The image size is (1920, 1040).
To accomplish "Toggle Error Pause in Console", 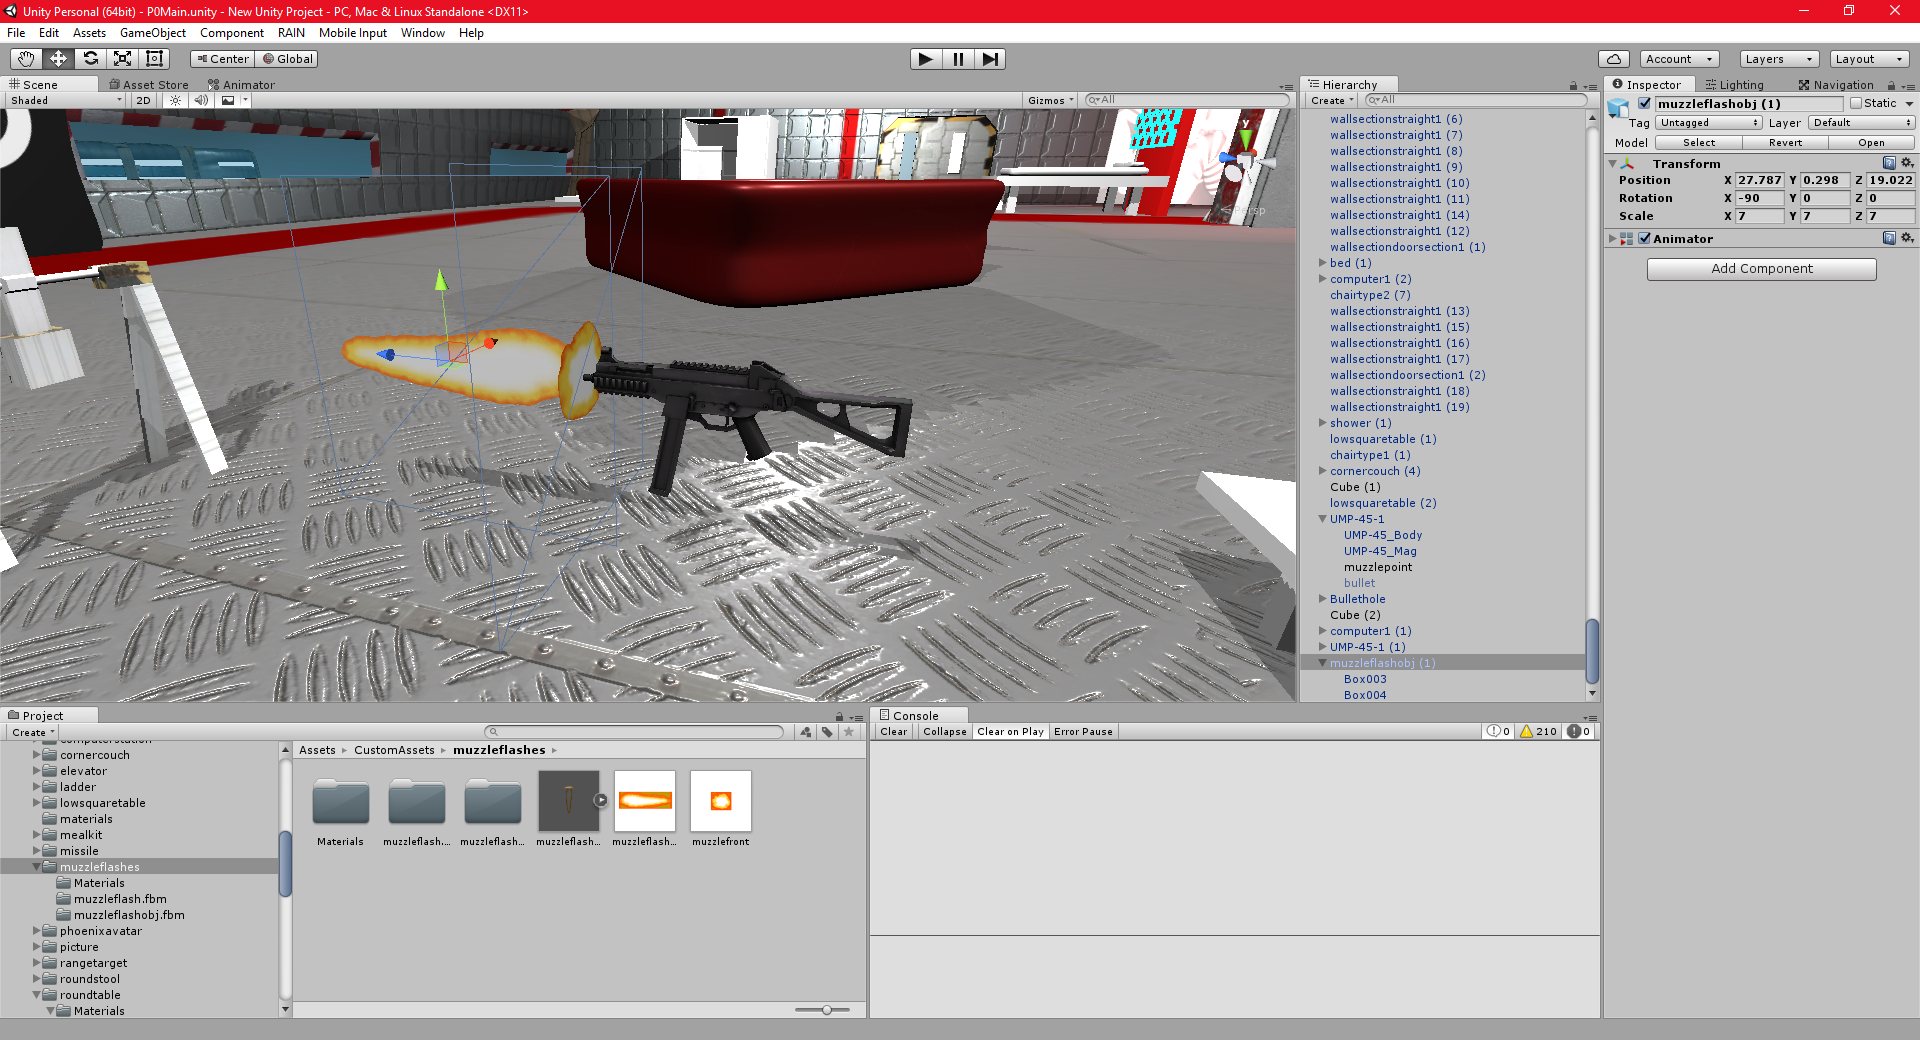I will (1083, 732).
